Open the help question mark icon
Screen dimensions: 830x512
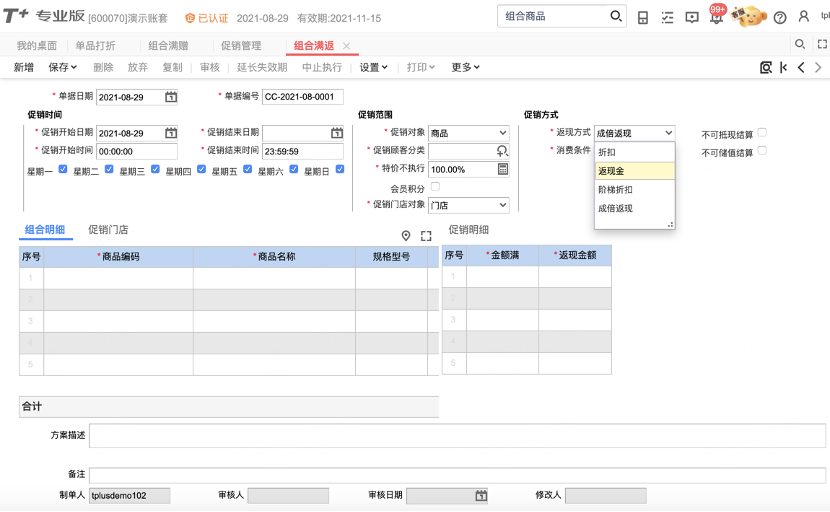(780, 17)
